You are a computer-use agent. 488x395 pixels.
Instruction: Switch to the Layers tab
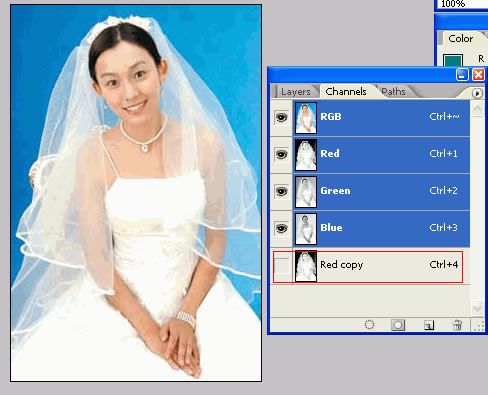[x=296, y=92]
